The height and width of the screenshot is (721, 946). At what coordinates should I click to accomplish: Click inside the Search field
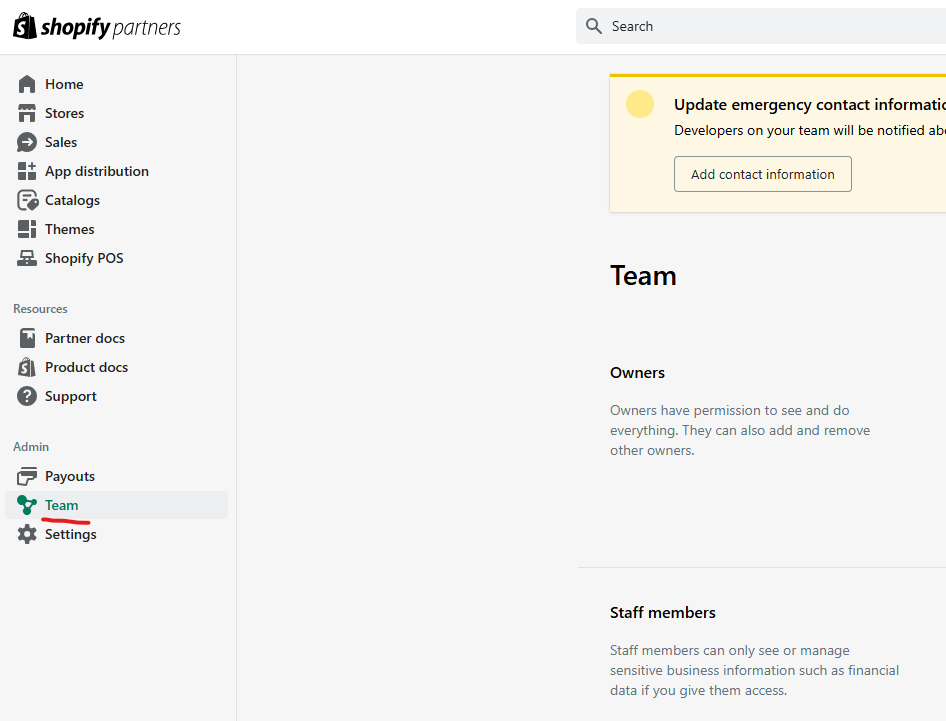[700, 25]
